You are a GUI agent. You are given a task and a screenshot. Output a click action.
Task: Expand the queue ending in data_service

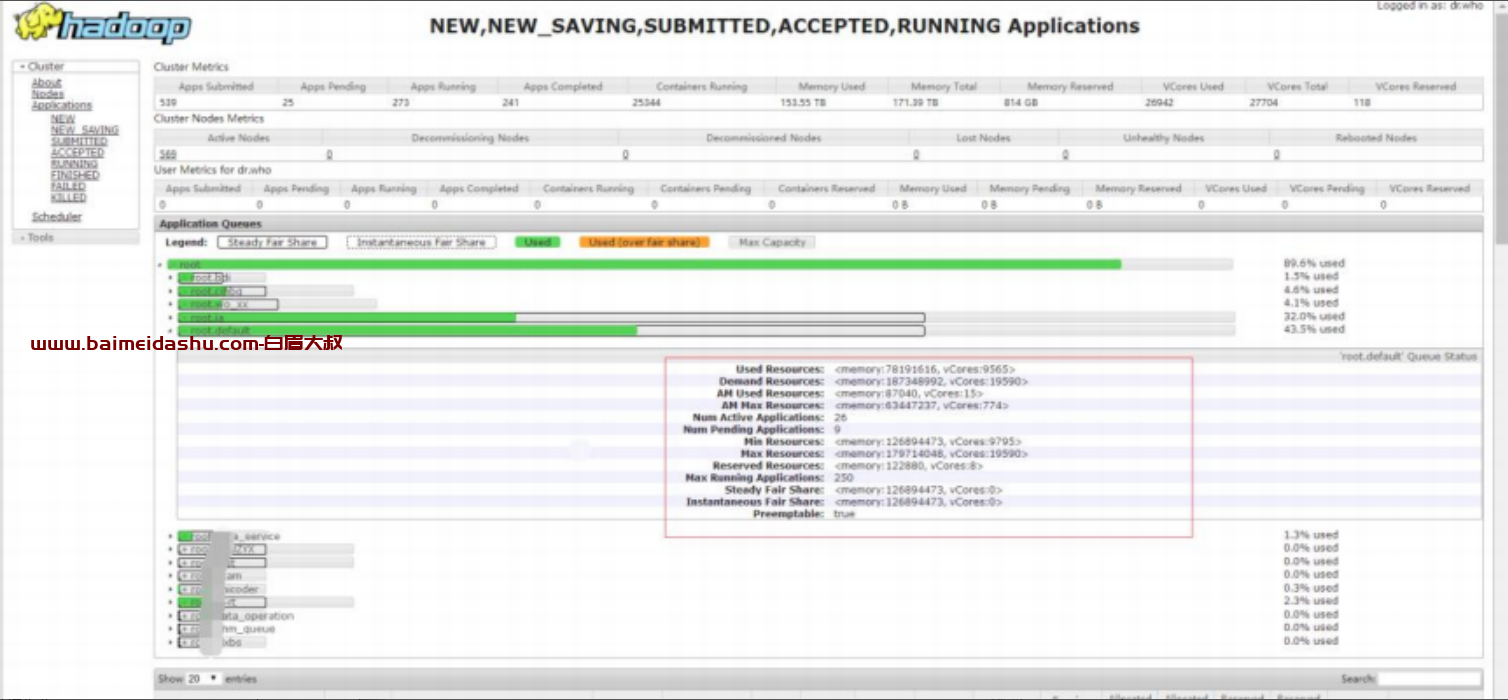(229, 536)
